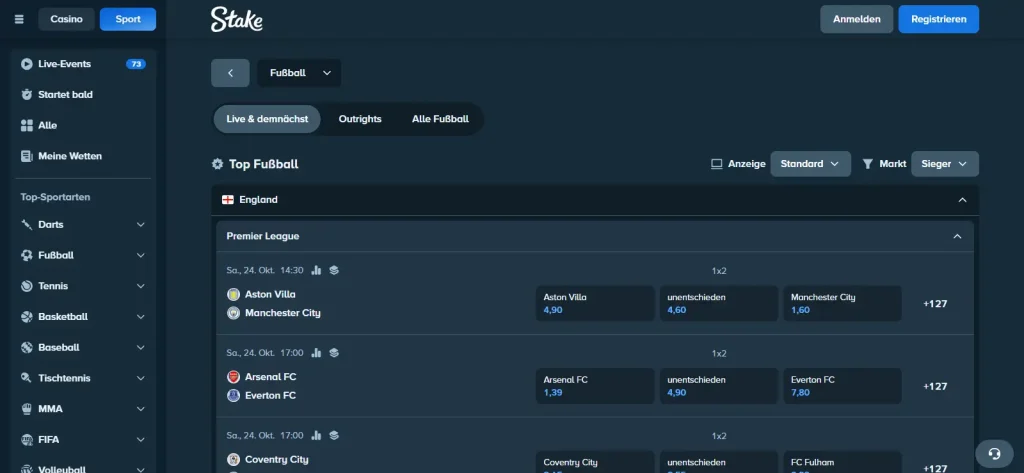
Task: Open the Fußball sport dropdown
Action: pyautogui.click(x=299, y=73)
